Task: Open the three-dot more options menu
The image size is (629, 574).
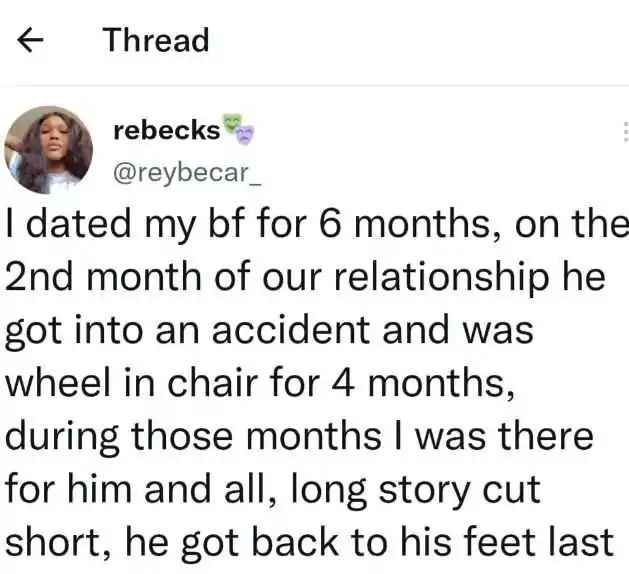Action: point(623,130)
